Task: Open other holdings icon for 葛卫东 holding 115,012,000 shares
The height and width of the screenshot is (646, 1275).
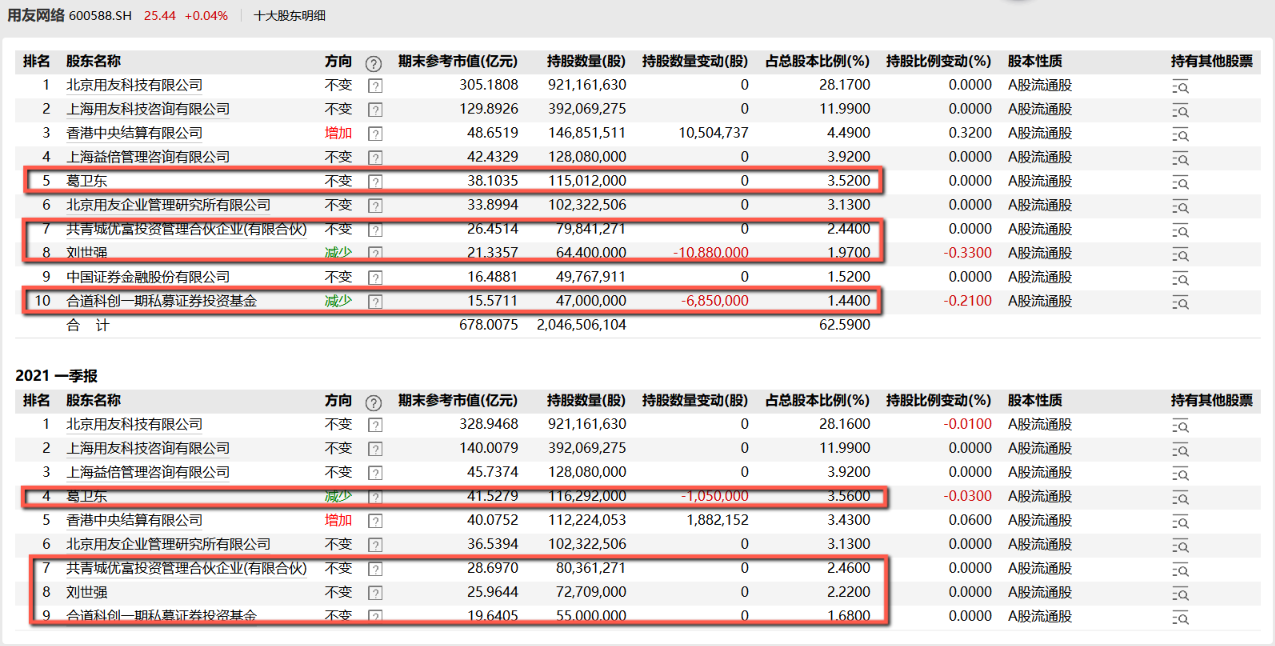Action: pyautogui.click(x=1180, y=182)
